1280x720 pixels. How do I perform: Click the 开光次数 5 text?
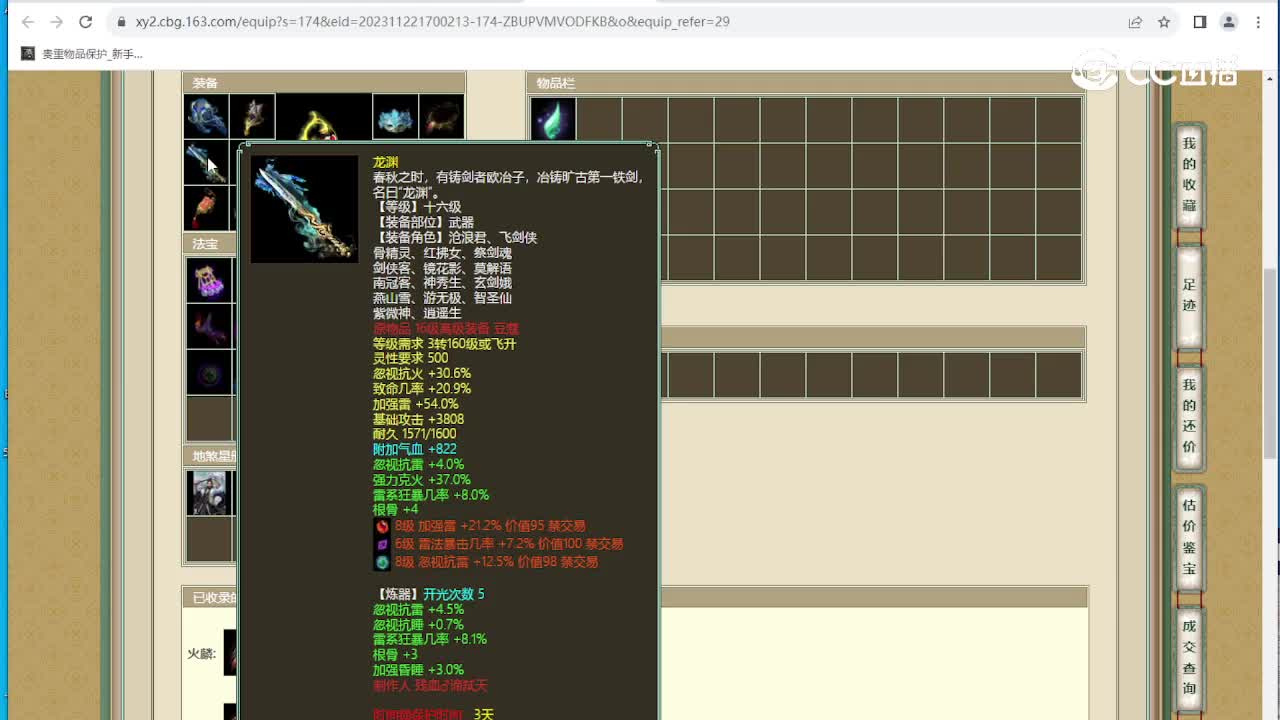(454, 594)
